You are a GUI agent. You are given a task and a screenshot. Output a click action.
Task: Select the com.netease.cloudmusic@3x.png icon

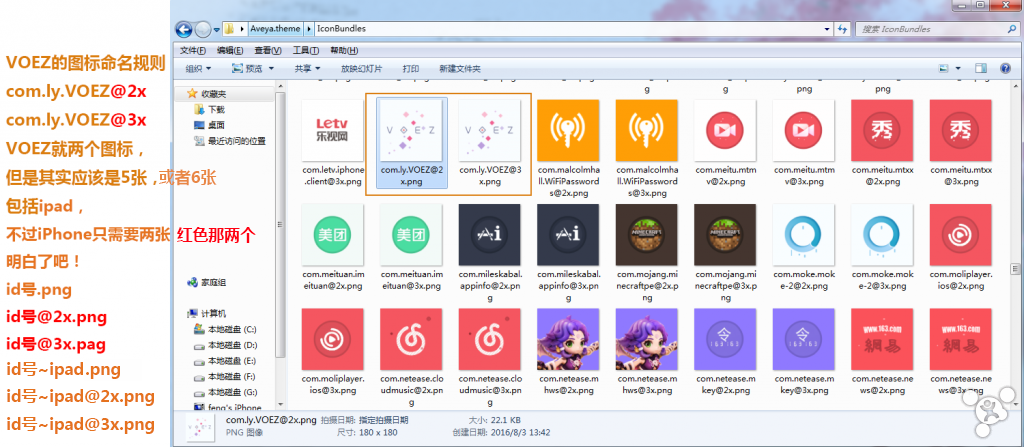tap(490, 340)
